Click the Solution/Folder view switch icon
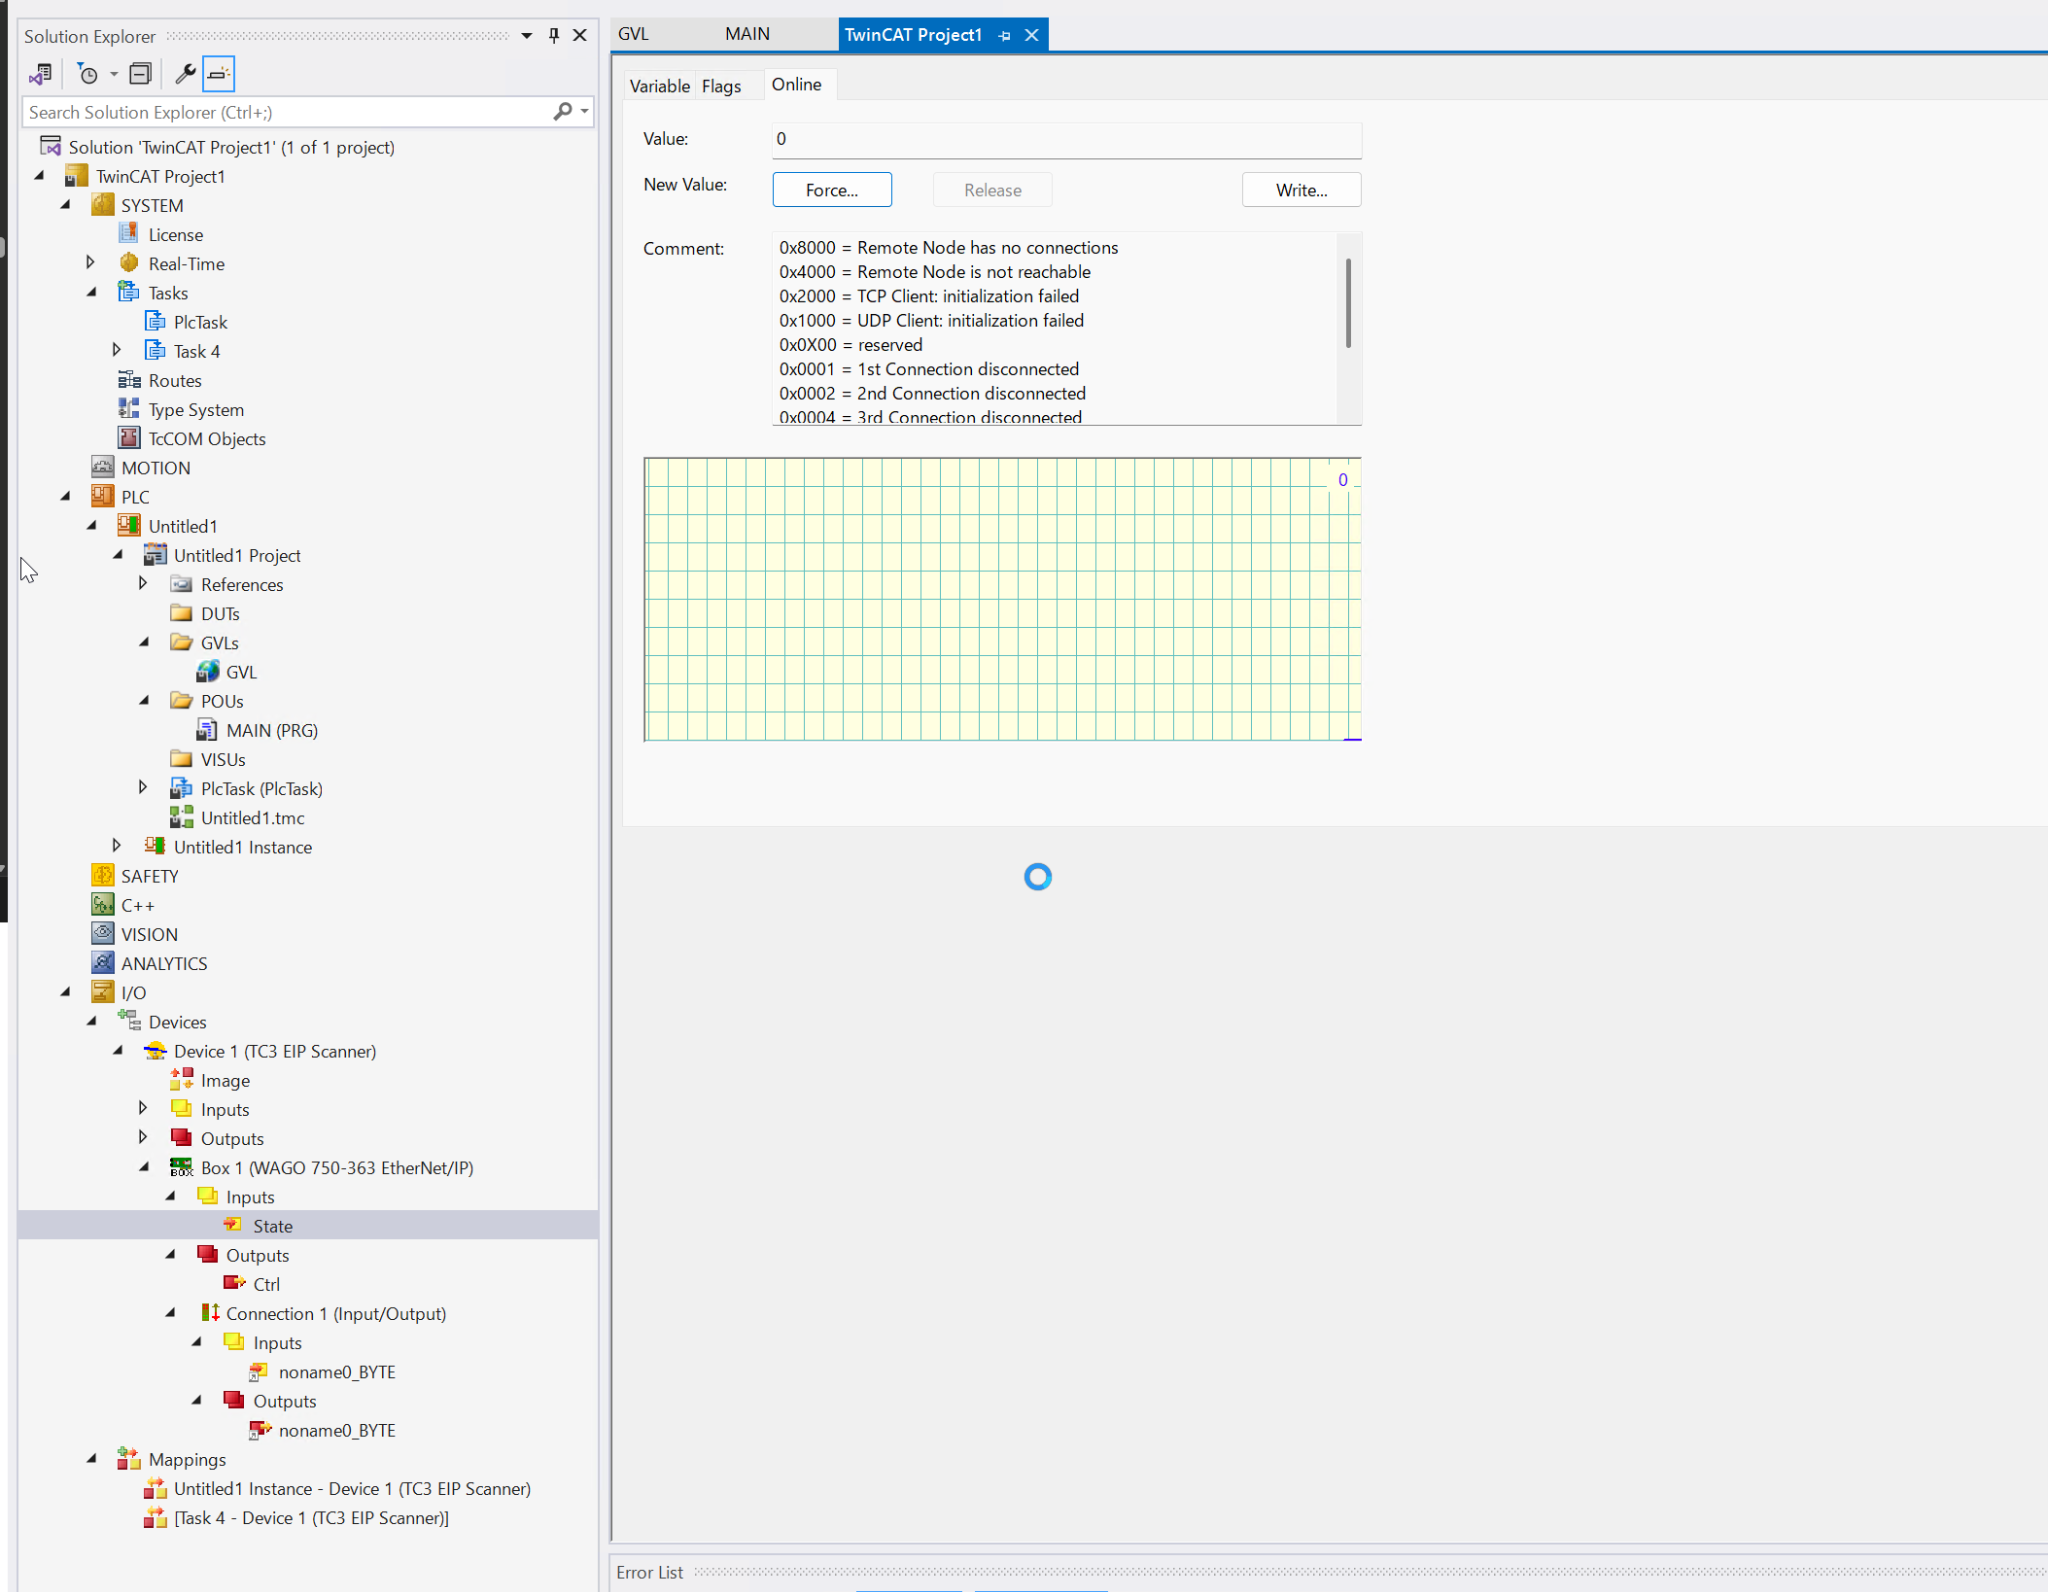The width and height of the screenshot is (2048, 1592). [x=41, y=74]
